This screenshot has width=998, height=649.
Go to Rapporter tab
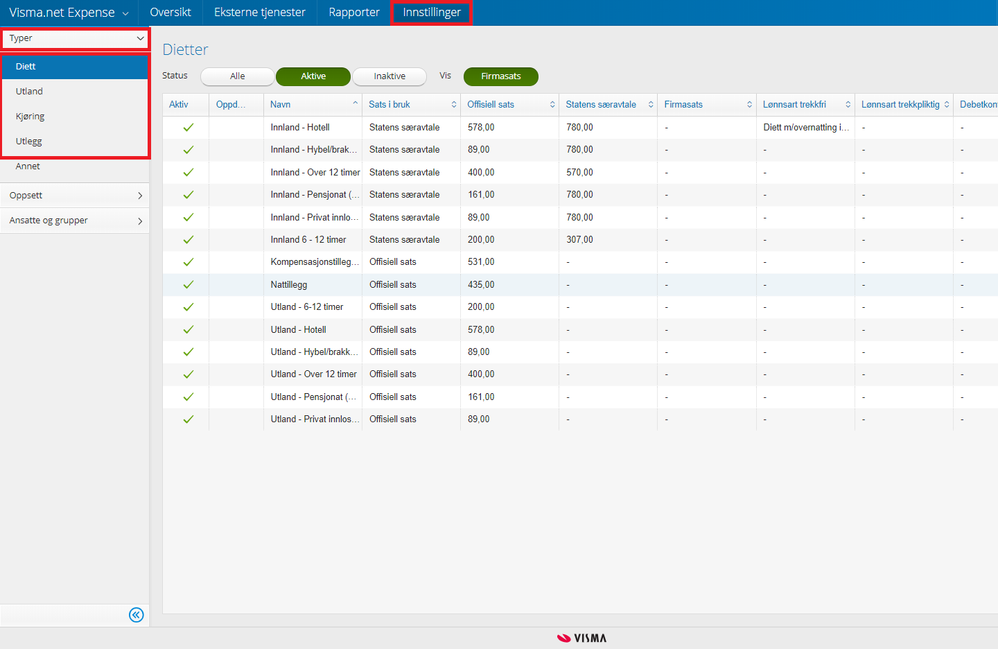(354, 12)
